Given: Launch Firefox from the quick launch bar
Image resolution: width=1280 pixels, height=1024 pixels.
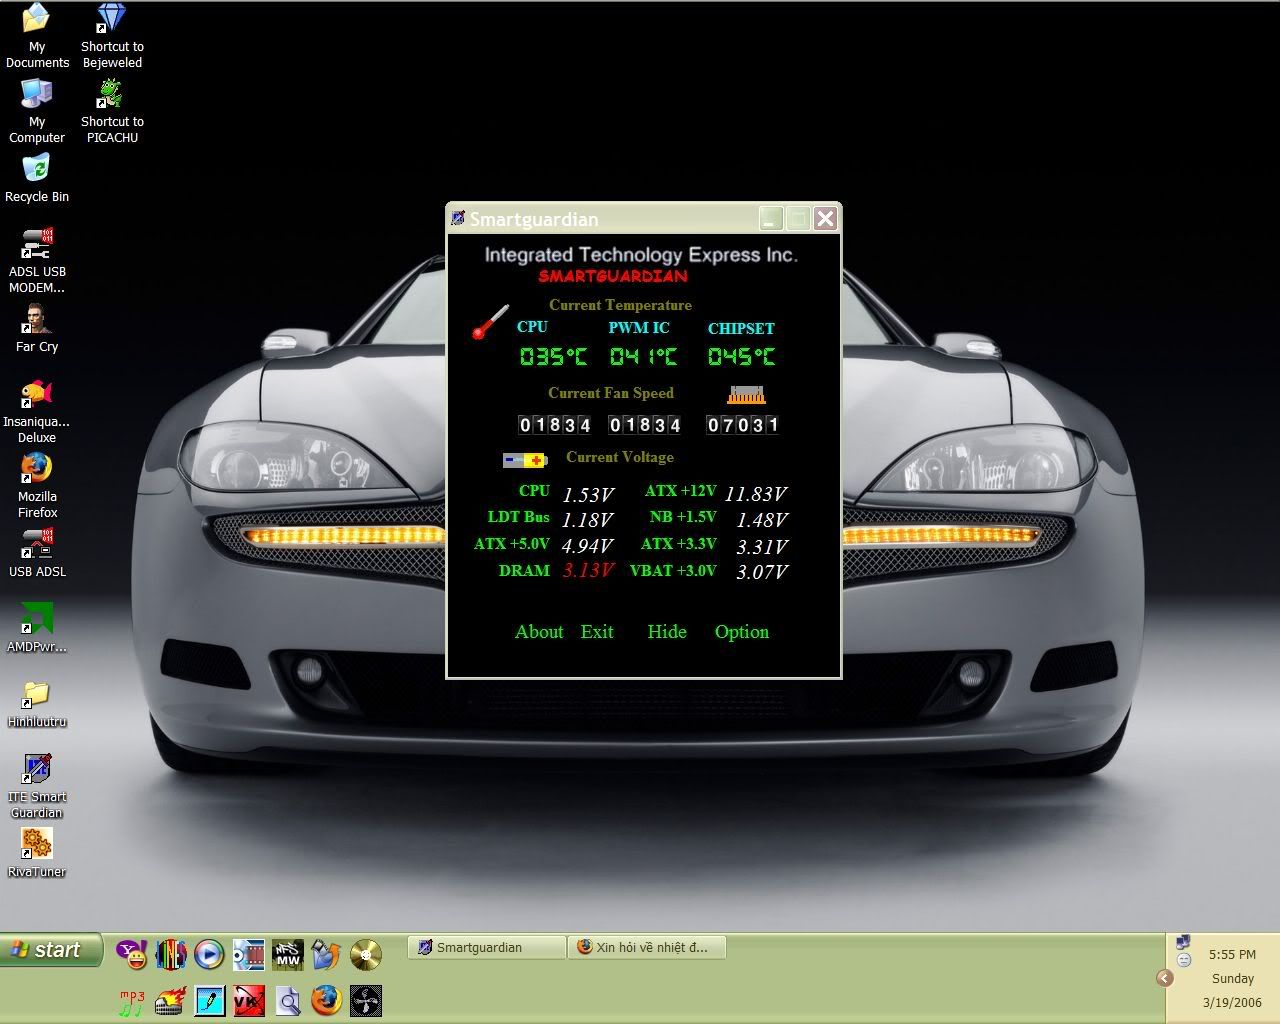Looking at the screenshot, I should tap(326, 1001).
